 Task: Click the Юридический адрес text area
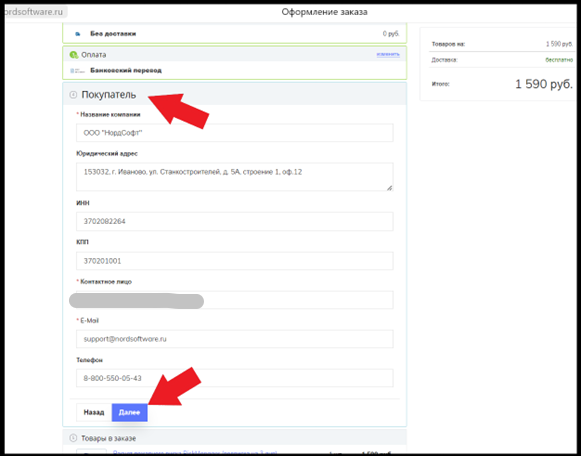tap(235, 177)
